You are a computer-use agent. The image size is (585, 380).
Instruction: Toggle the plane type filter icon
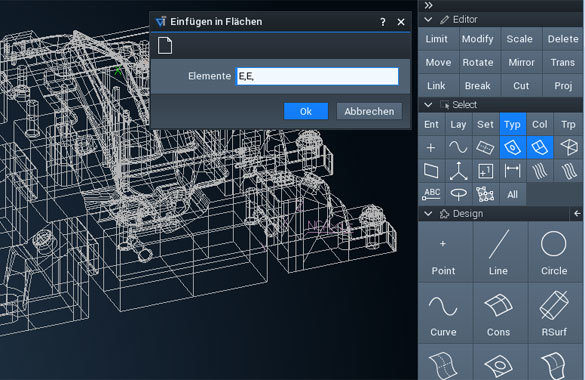pyautogui.click(x=431, y=171)
